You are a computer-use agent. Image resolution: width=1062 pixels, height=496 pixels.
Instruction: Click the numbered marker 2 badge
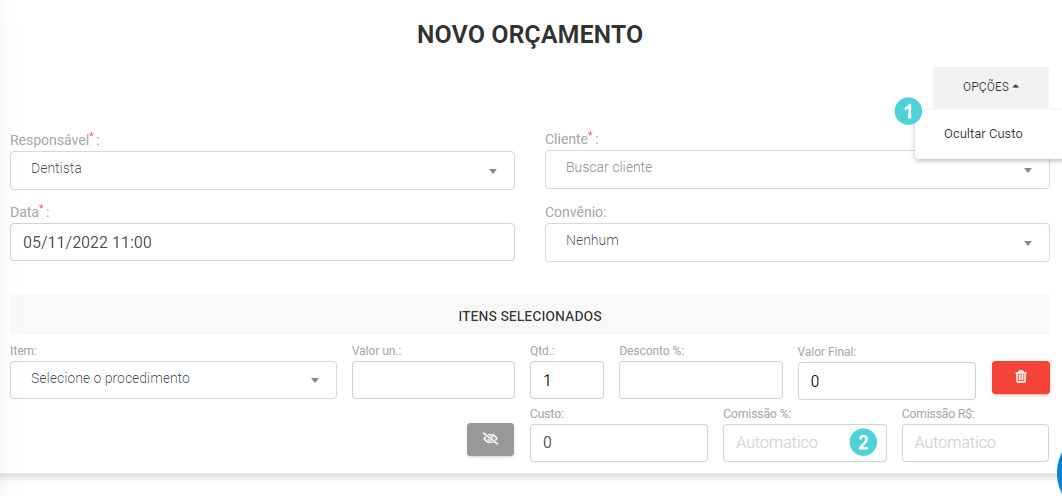[x=864, y=442]
